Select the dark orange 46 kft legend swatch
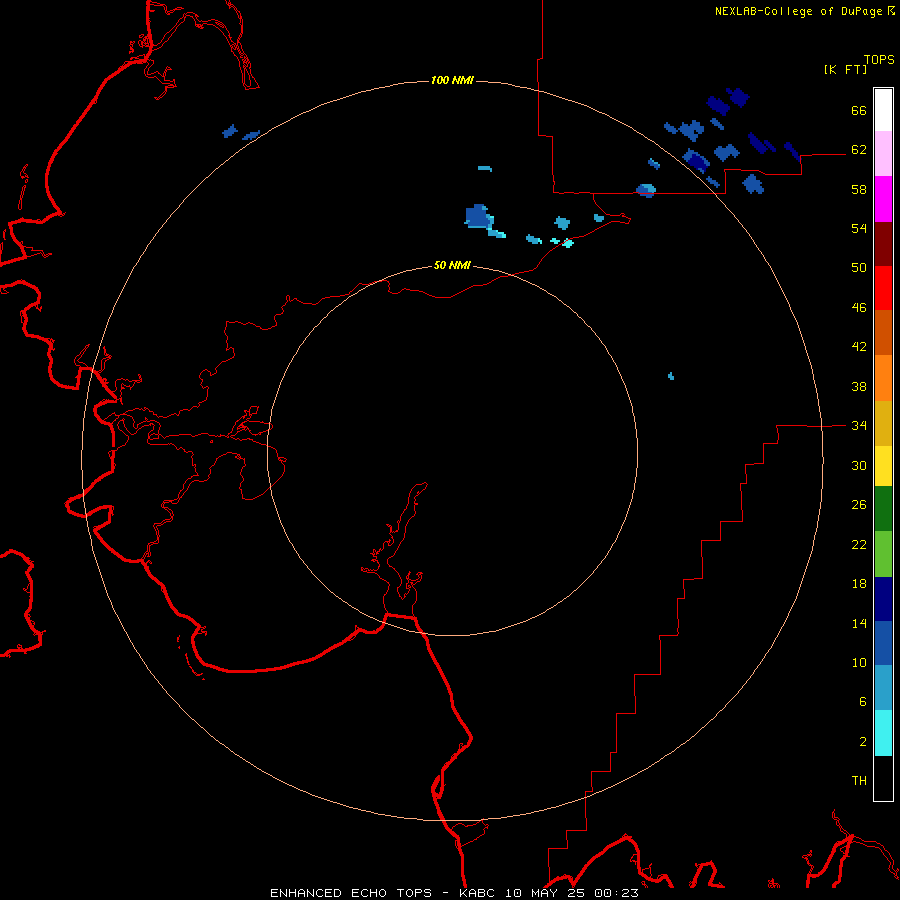Screen dimensions: 900x900 point(883,333)
